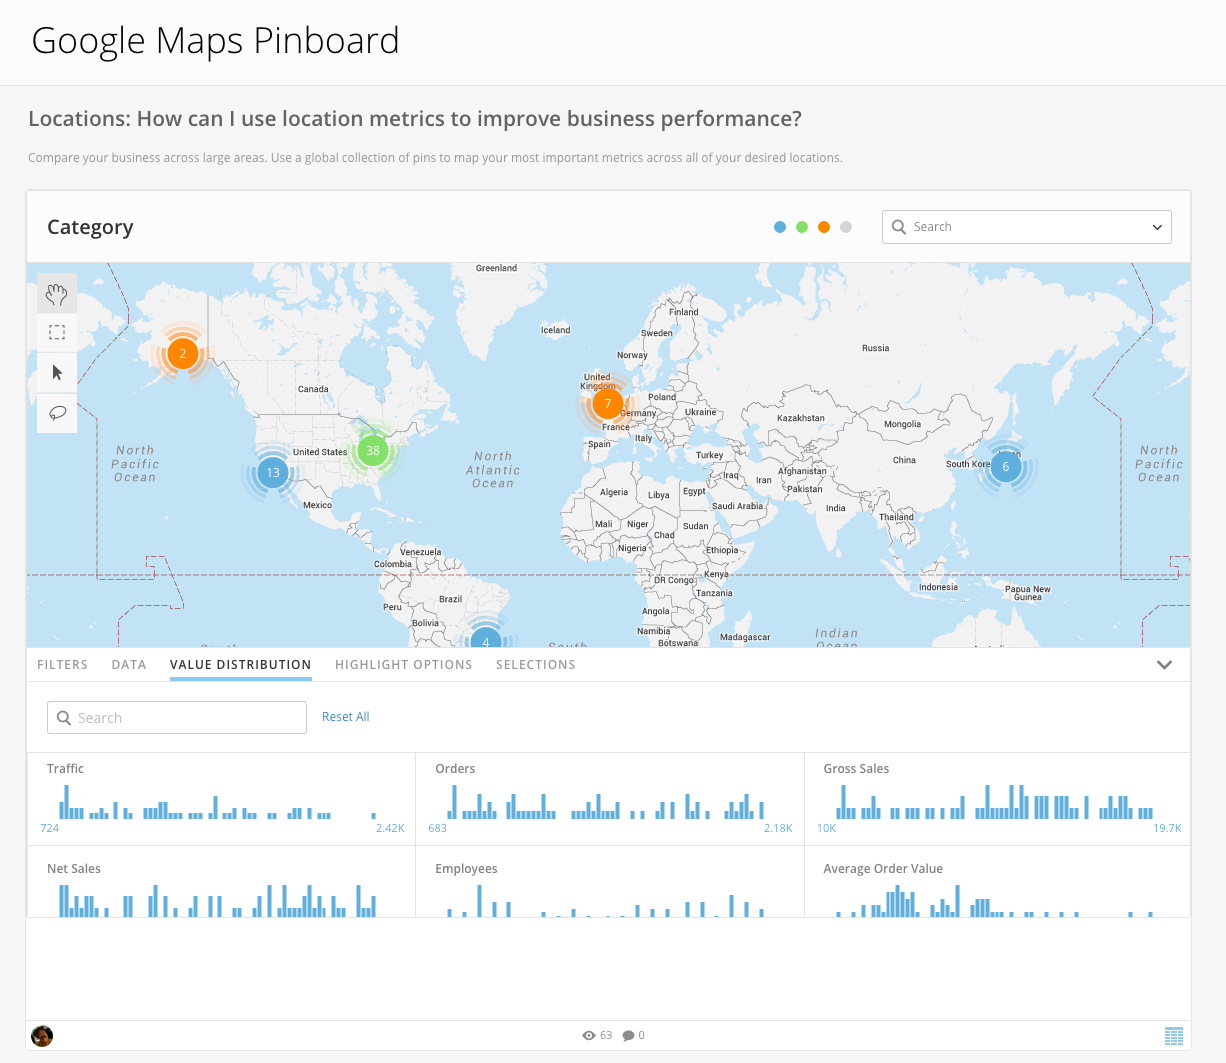Click the profile avatar at the bottom left
This screenshot has height=1063, width=1226.
[x=41, y=1035]
